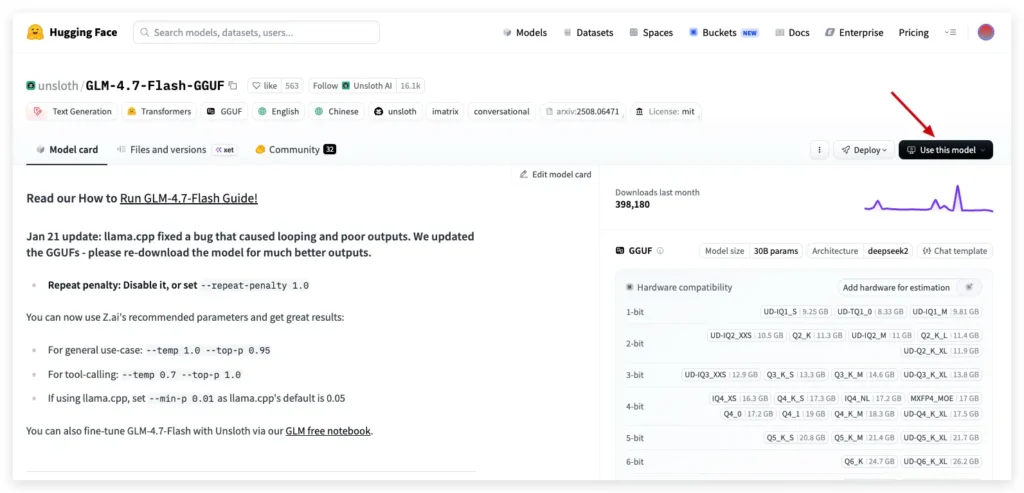Select the English language tag
Viewport: 1024px width, 493px height.
tap(278, 111)
